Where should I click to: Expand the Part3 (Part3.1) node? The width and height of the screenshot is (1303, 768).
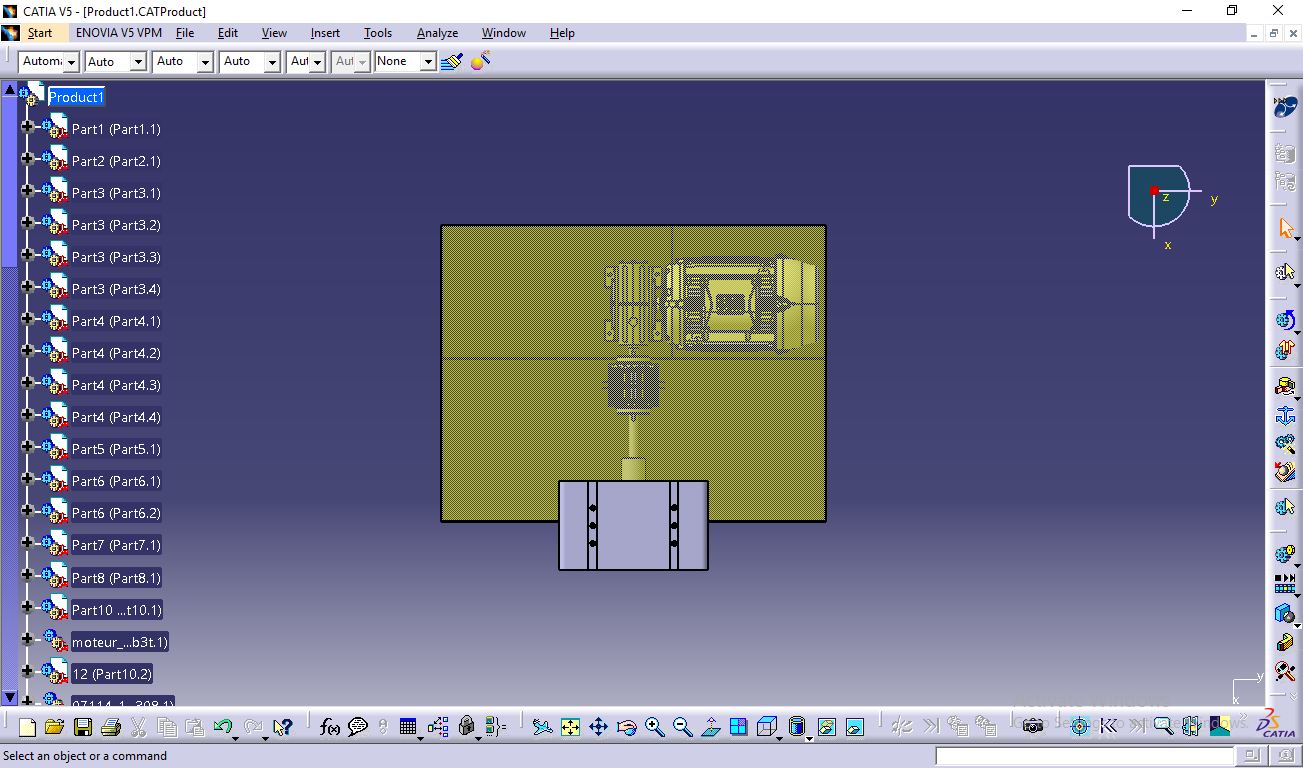coord(27,192)
